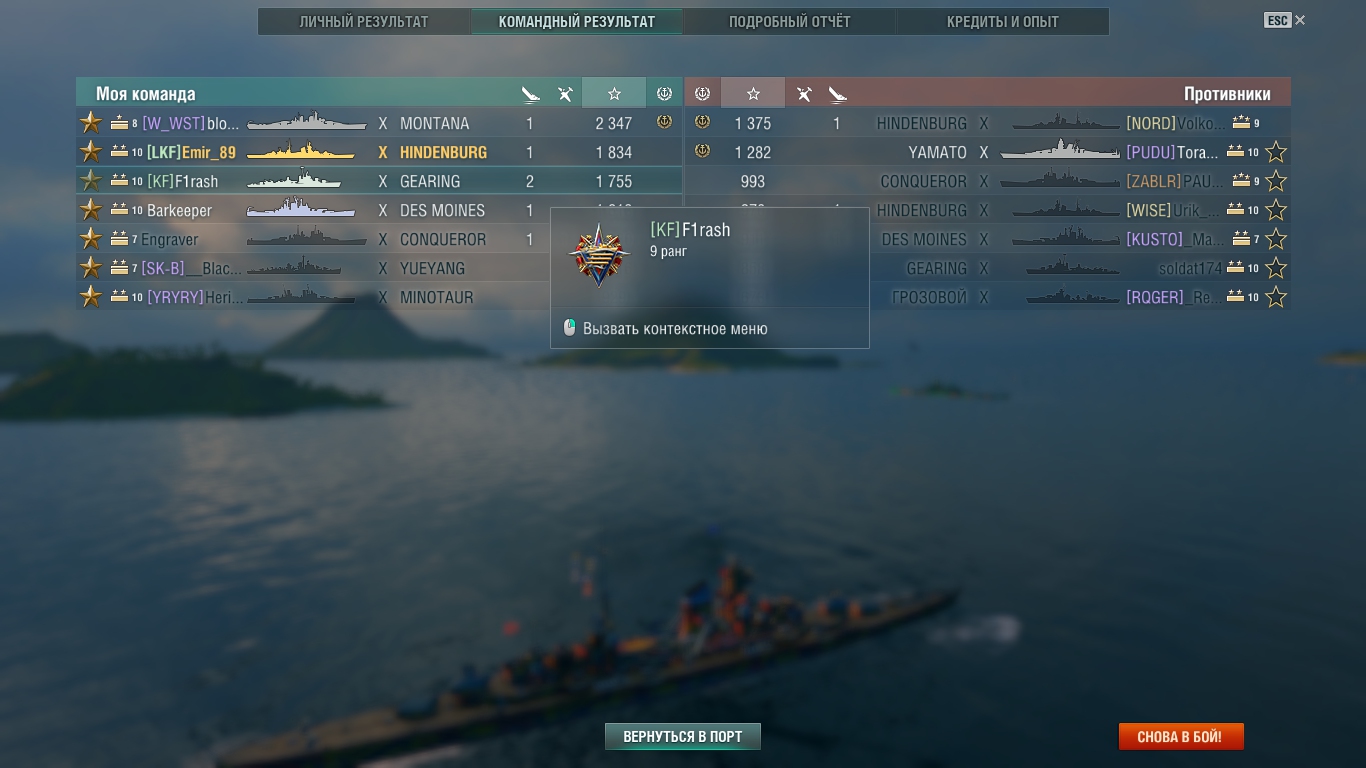Sort opponents by planes shot down icon
Viewport: 1366px width, 768px height.
[803, 94]
